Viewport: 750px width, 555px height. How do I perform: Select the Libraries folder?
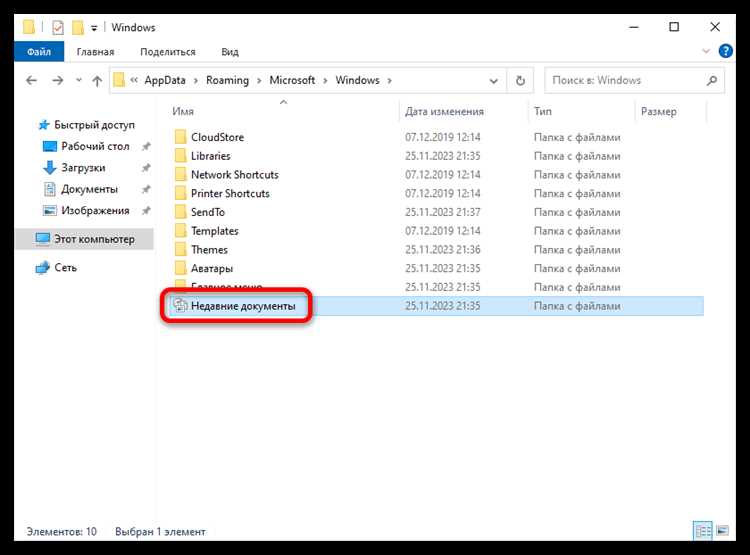(210, 156)
